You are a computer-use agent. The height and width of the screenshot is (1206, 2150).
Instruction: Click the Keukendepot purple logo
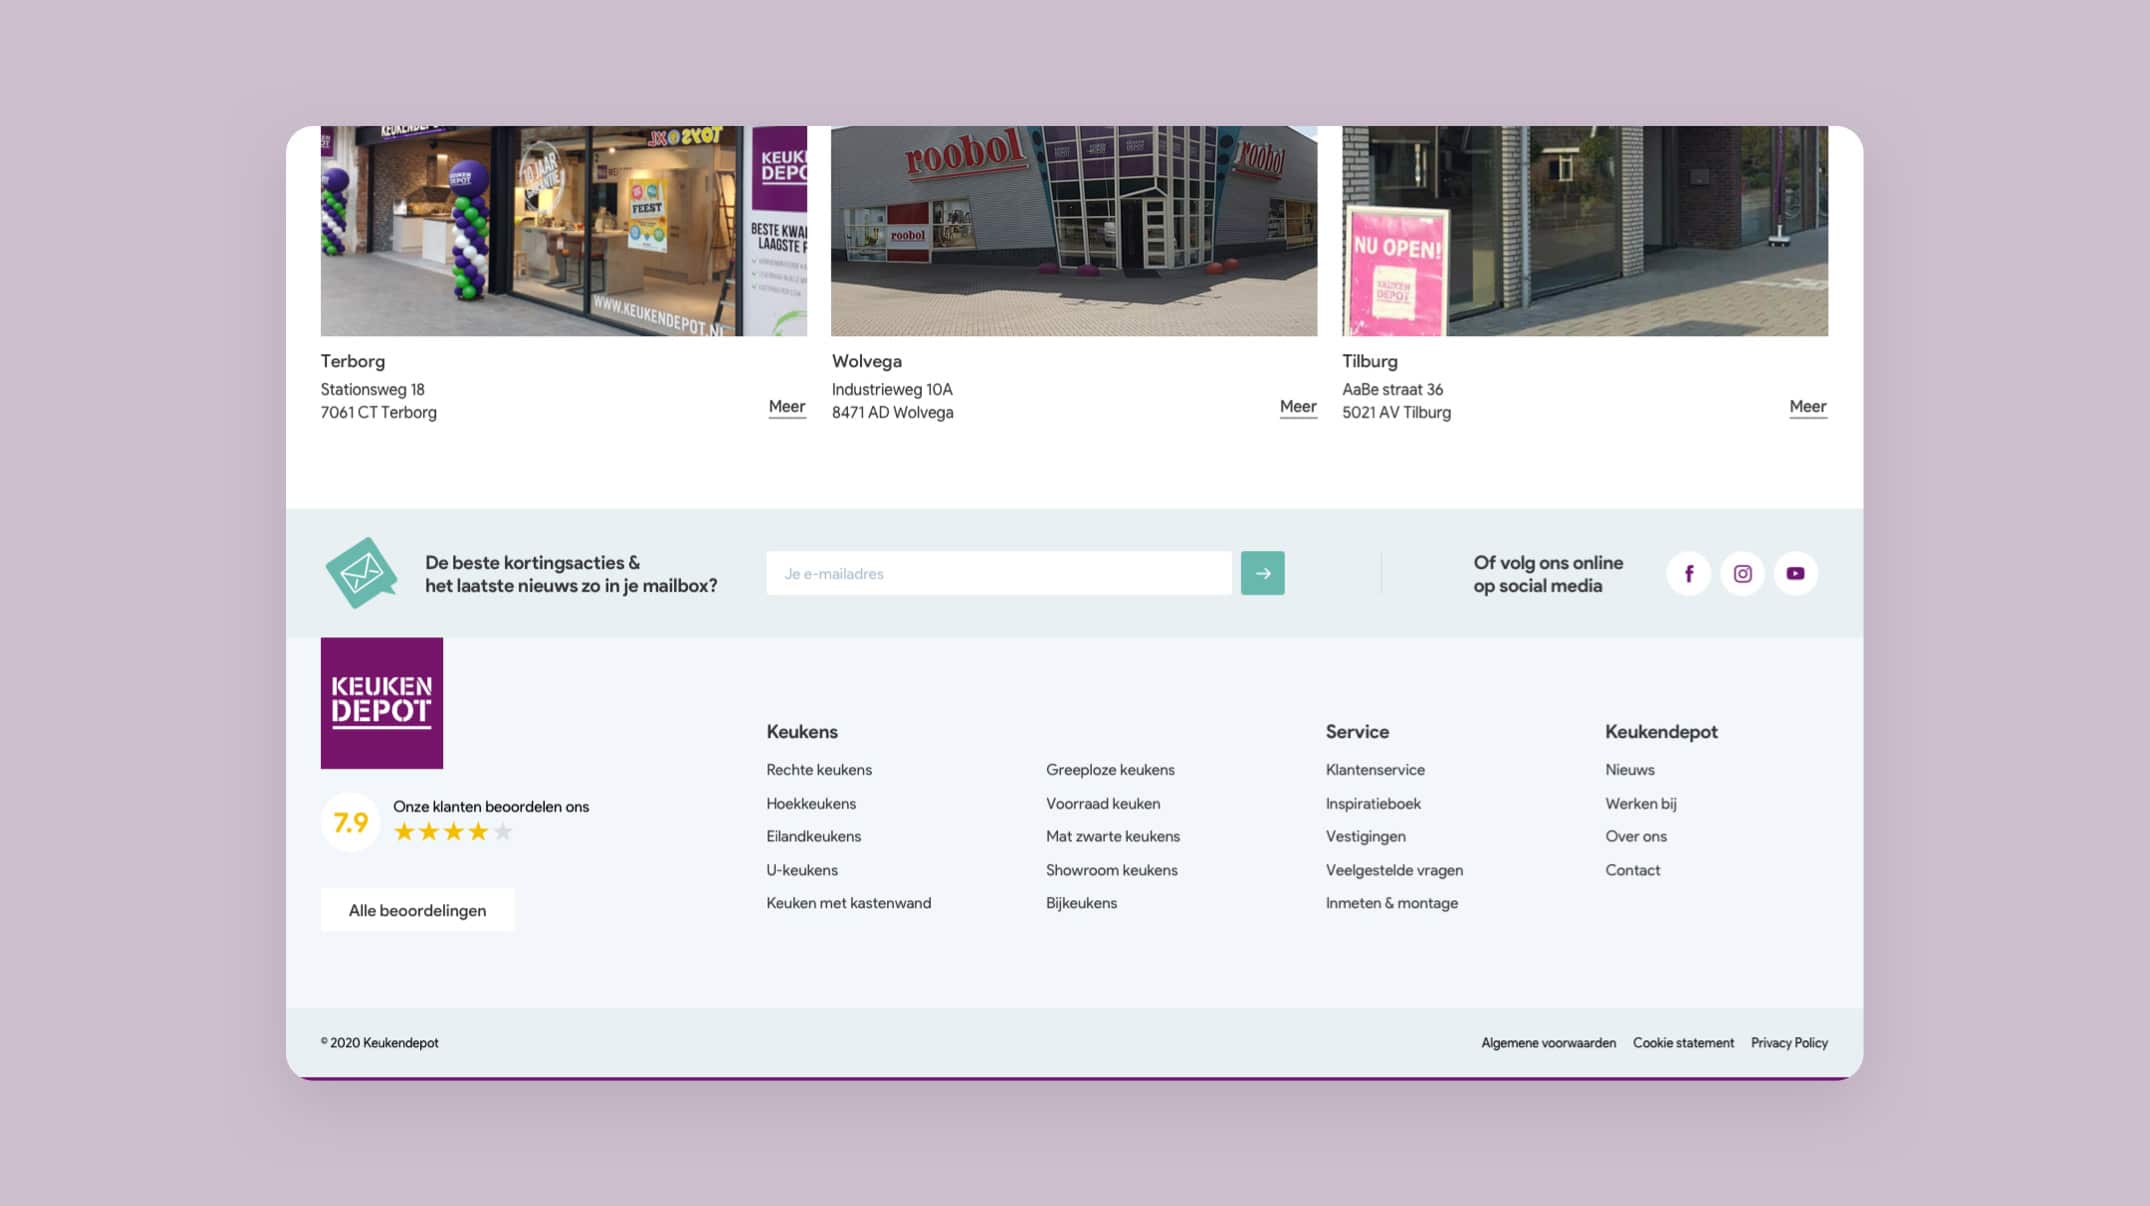(x=381, y=703)
